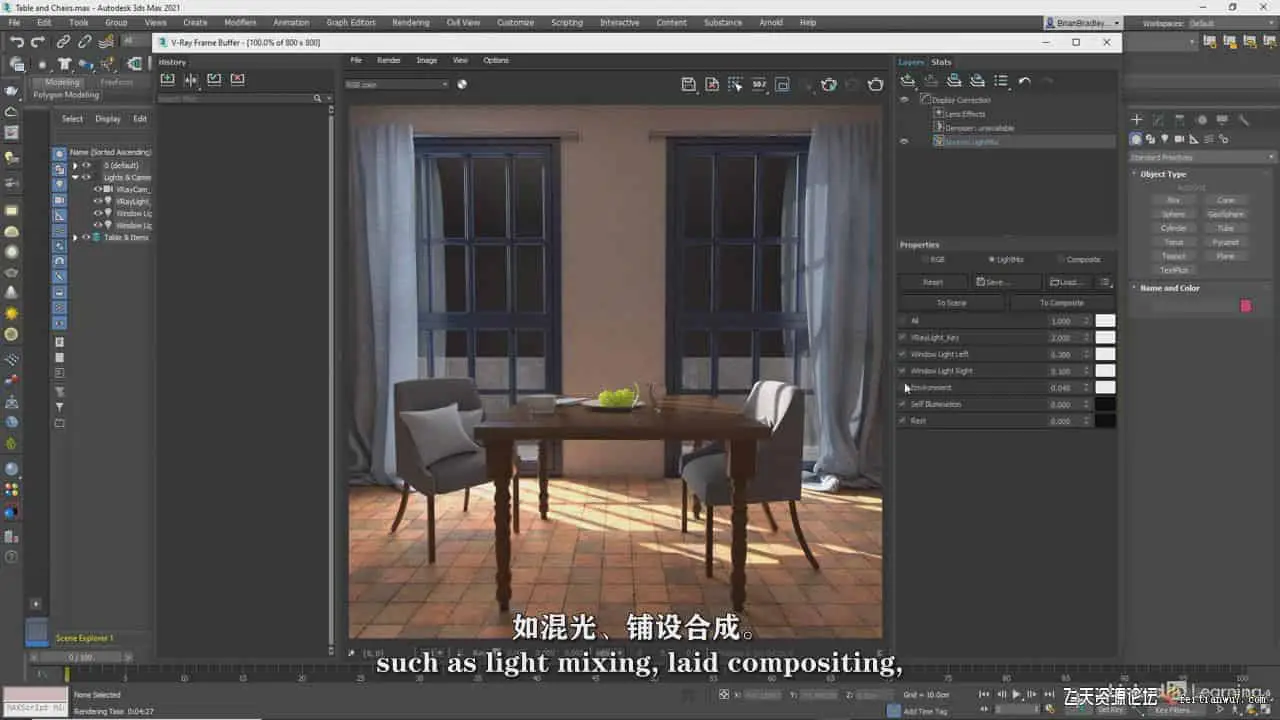Select the Composite radio button

point(1060,260)
